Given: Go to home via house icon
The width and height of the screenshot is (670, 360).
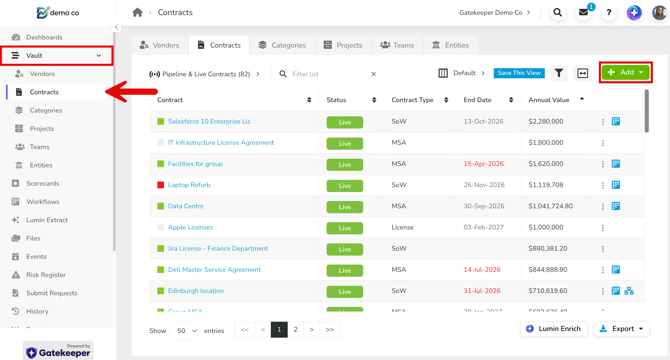Looking at the screenshot, I should click(x=137, y=12).
